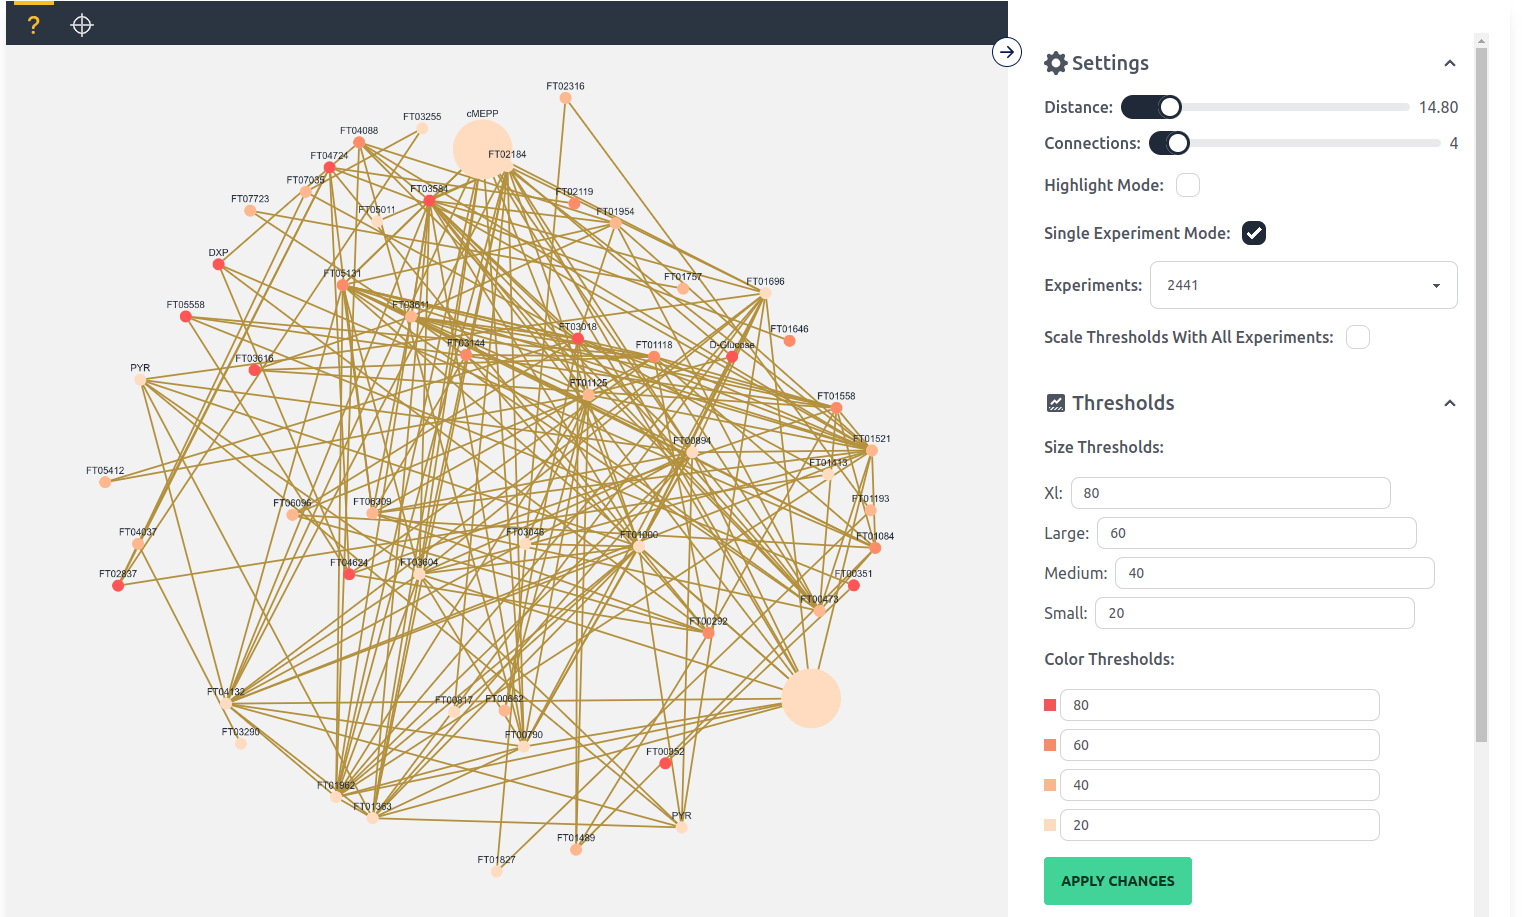
Task: Check Scale Thresholds With All Experiments
Action: coord(1358,337)
